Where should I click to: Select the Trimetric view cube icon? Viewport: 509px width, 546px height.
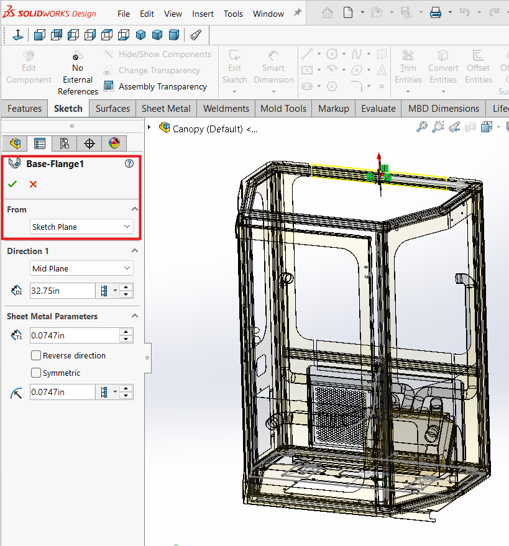click(157, 35)
